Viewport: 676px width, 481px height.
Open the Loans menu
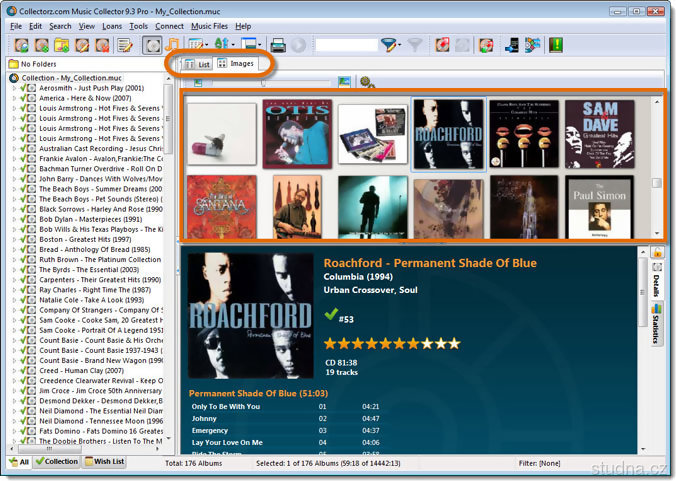click(112, 26)
